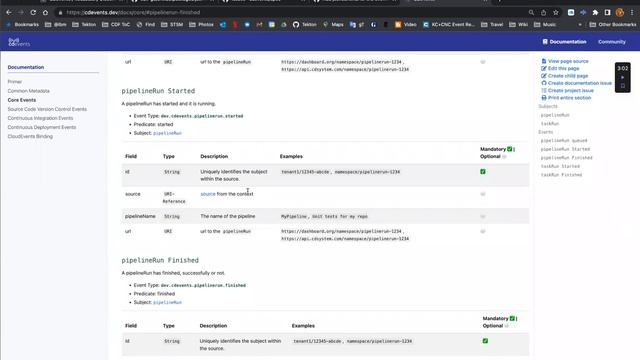Click the zoom magnifier icon in the address bar
Screen dimensions: 640x360
531,13
